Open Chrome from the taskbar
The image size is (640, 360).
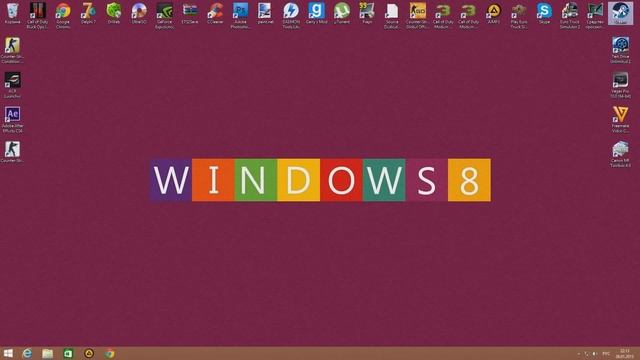[109, 353]
